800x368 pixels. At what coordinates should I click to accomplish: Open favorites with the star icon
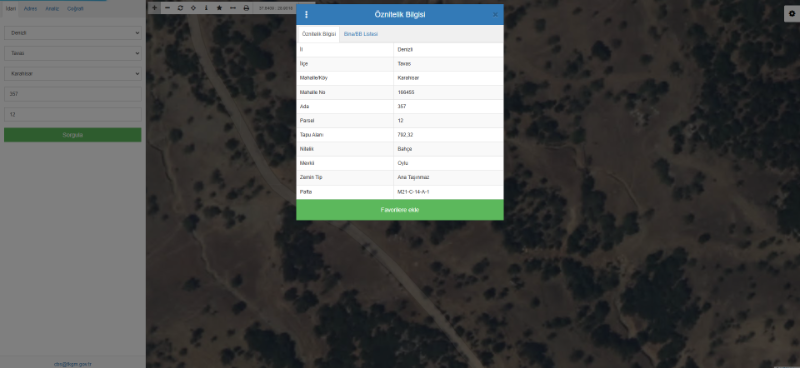point(219,8)
